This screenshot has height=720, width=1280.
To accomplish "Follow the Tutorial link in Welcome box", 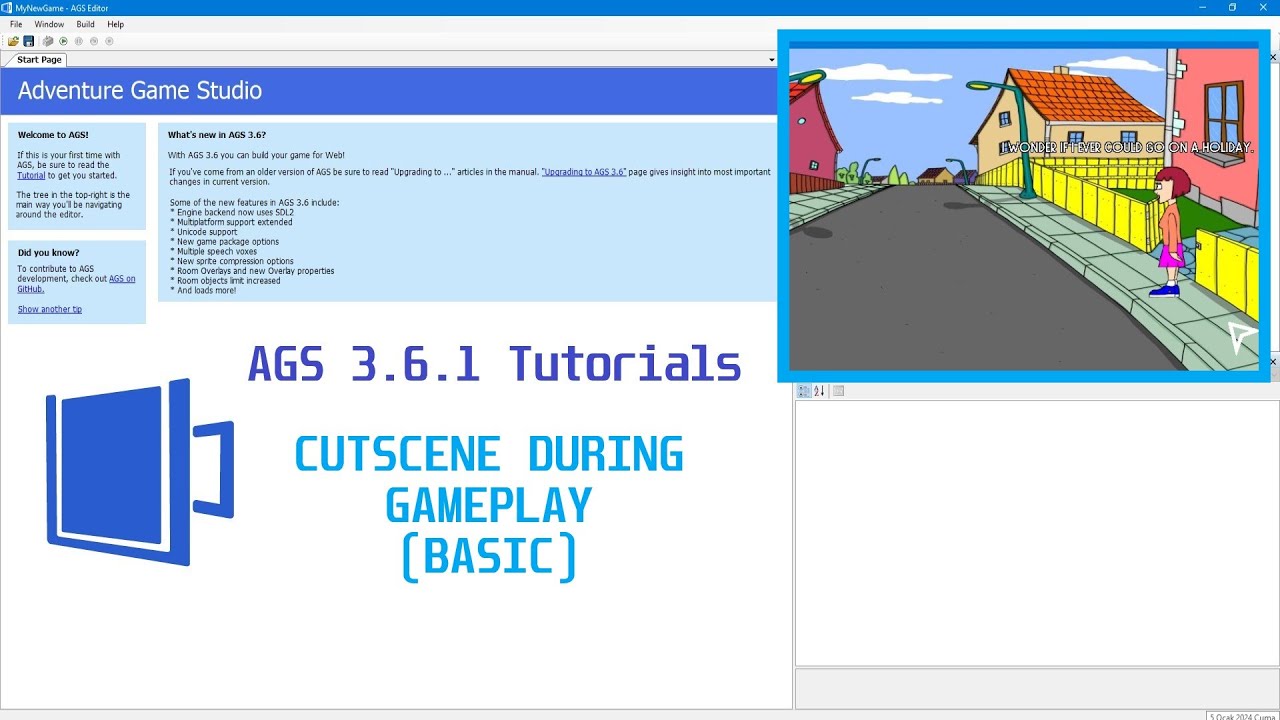I will pos(31,175).
